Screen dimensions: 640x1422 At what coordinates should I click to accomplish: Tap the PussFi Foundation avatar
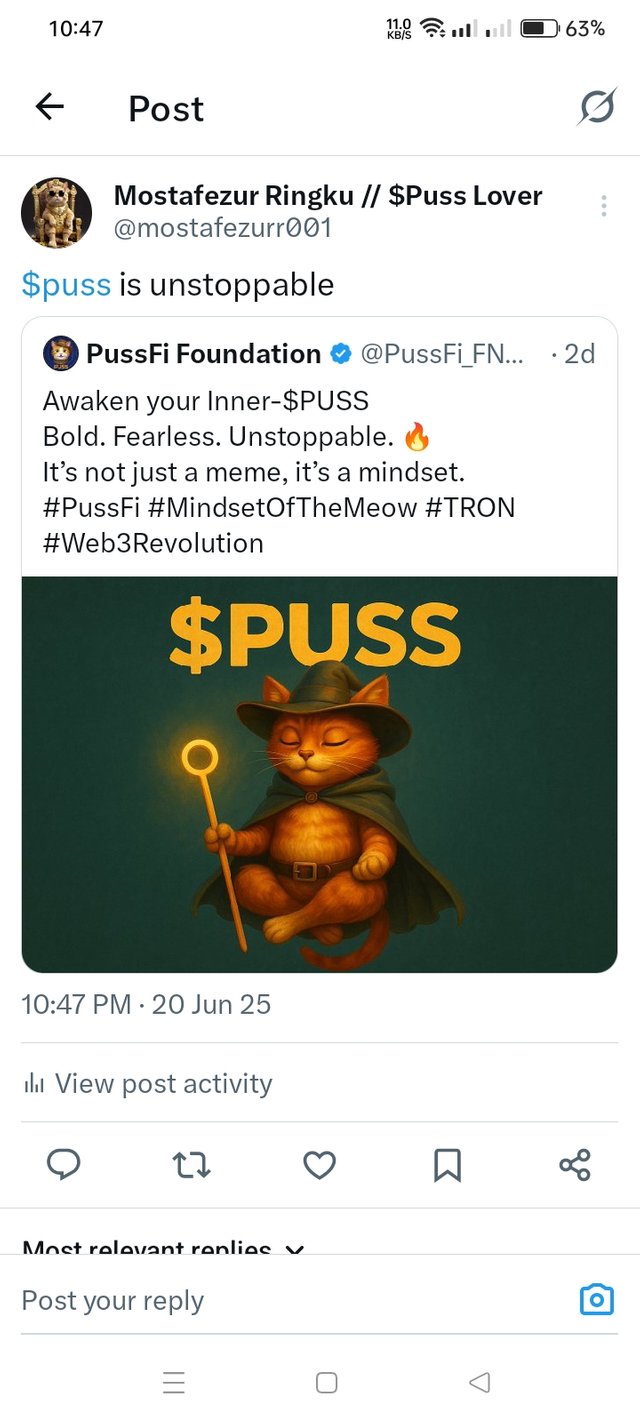(x=60, y=353)
